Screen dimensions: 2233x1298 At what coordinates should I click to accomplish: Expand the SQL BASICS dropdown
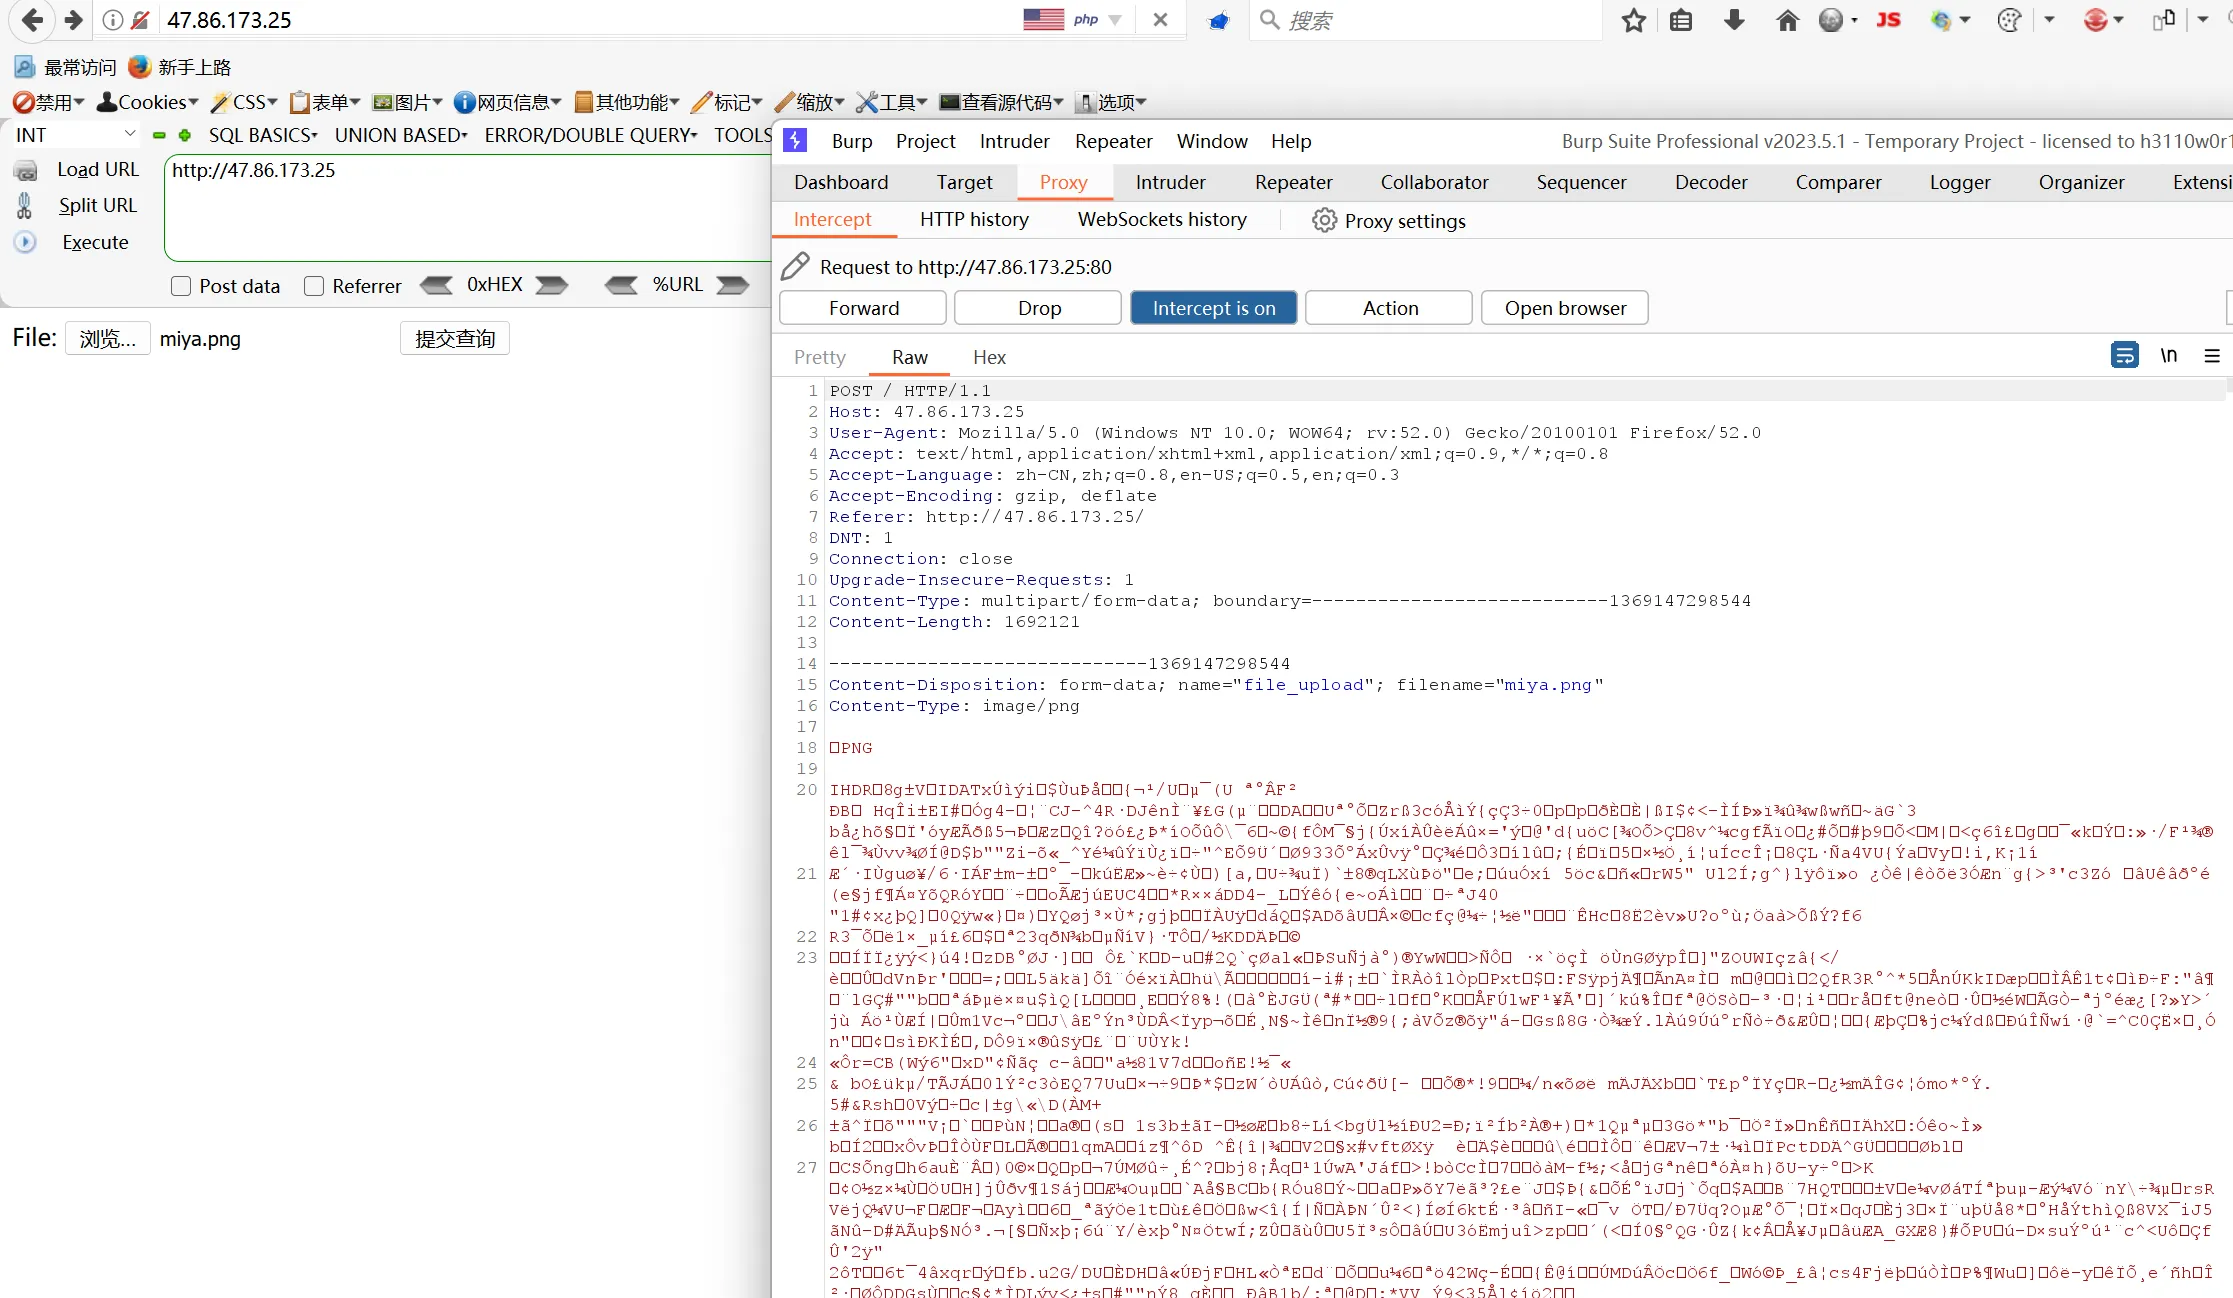point(263,135)
